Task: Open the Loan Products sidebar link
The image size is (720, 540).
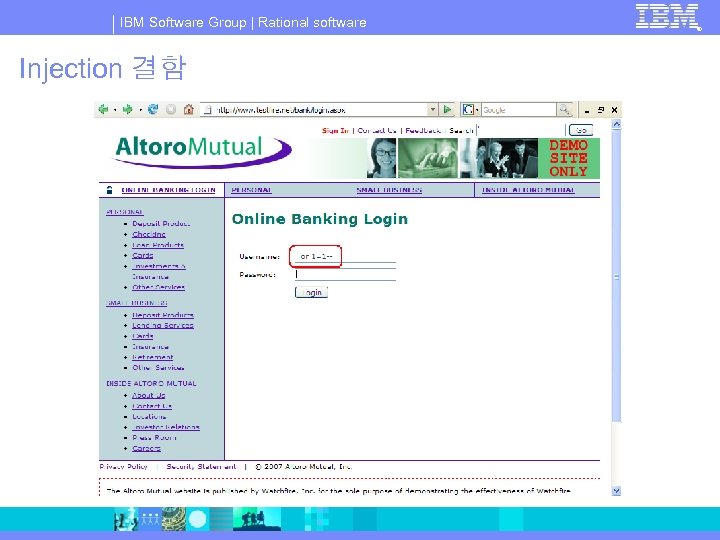Action: click(x=158, y=245)
